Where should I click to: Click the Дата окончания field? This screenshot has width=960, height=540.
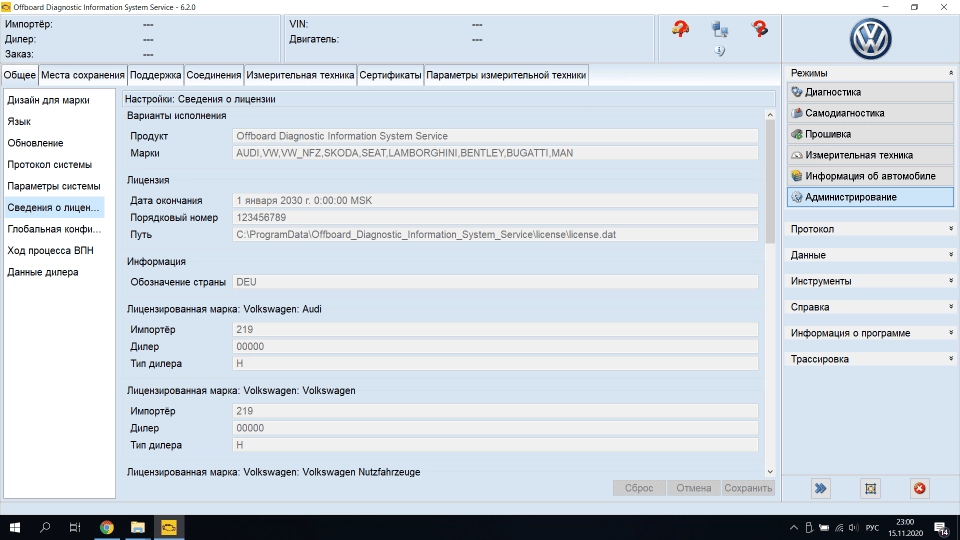tap(495, 200)
